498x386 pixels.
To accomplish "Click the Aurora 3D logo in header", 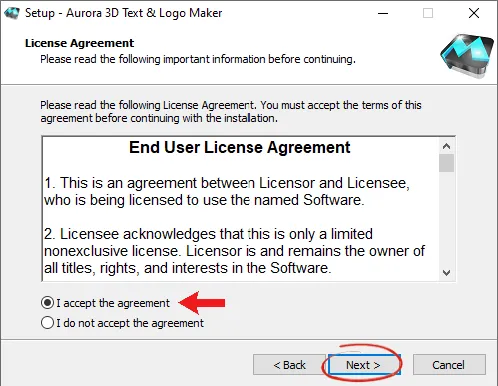I will (467, 56).
